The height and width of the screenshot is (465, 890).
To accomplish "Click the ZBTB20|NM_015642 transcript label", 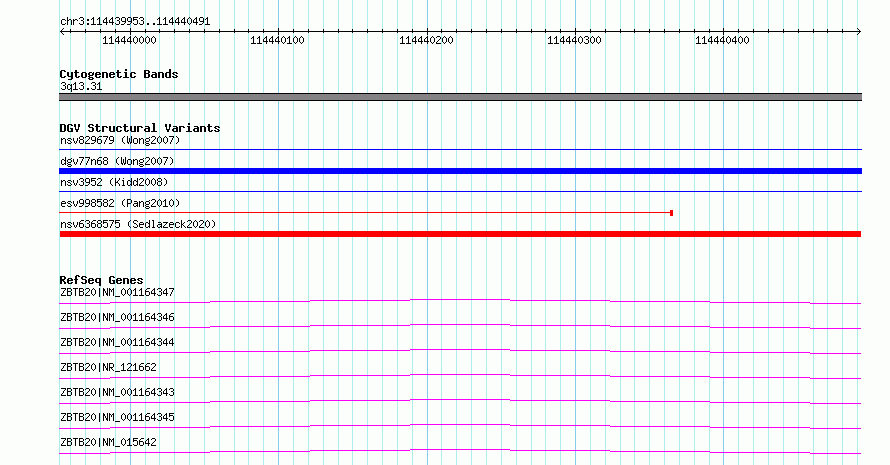I will click(108, 442).
